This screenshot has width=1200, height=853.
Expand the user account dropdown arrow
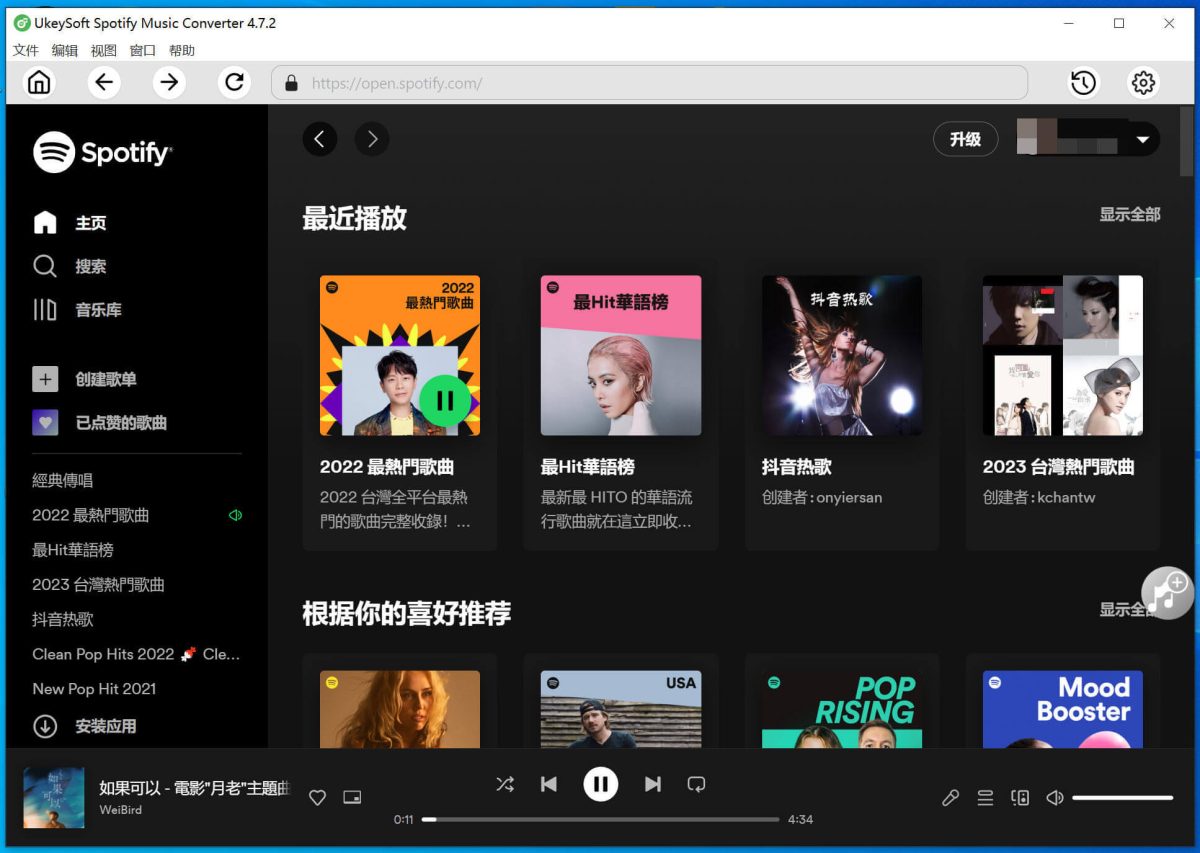coord(1142,140)
